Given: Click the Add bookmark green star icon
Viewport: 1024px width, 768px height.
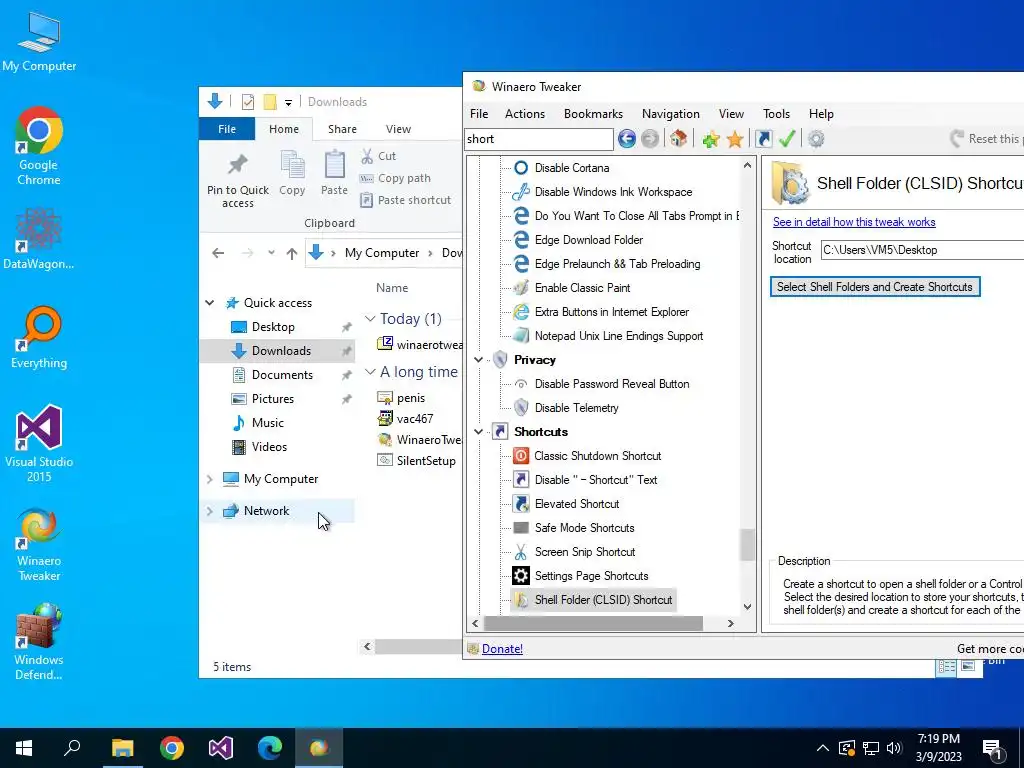Looking at the screenshot, I should pyautogui.click(x=711, y=139).
